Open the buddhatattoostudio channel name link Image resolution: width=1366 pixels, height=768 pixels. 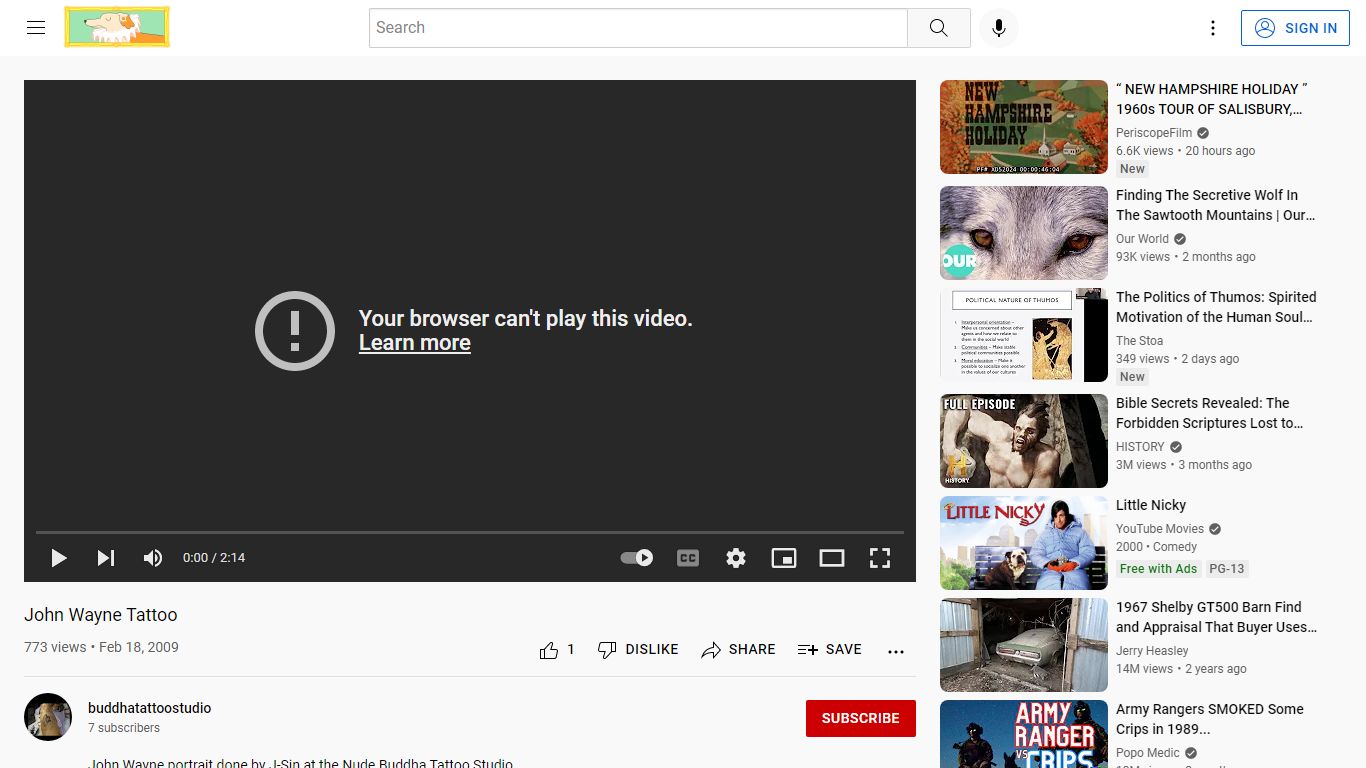click(x=150, y=708)
